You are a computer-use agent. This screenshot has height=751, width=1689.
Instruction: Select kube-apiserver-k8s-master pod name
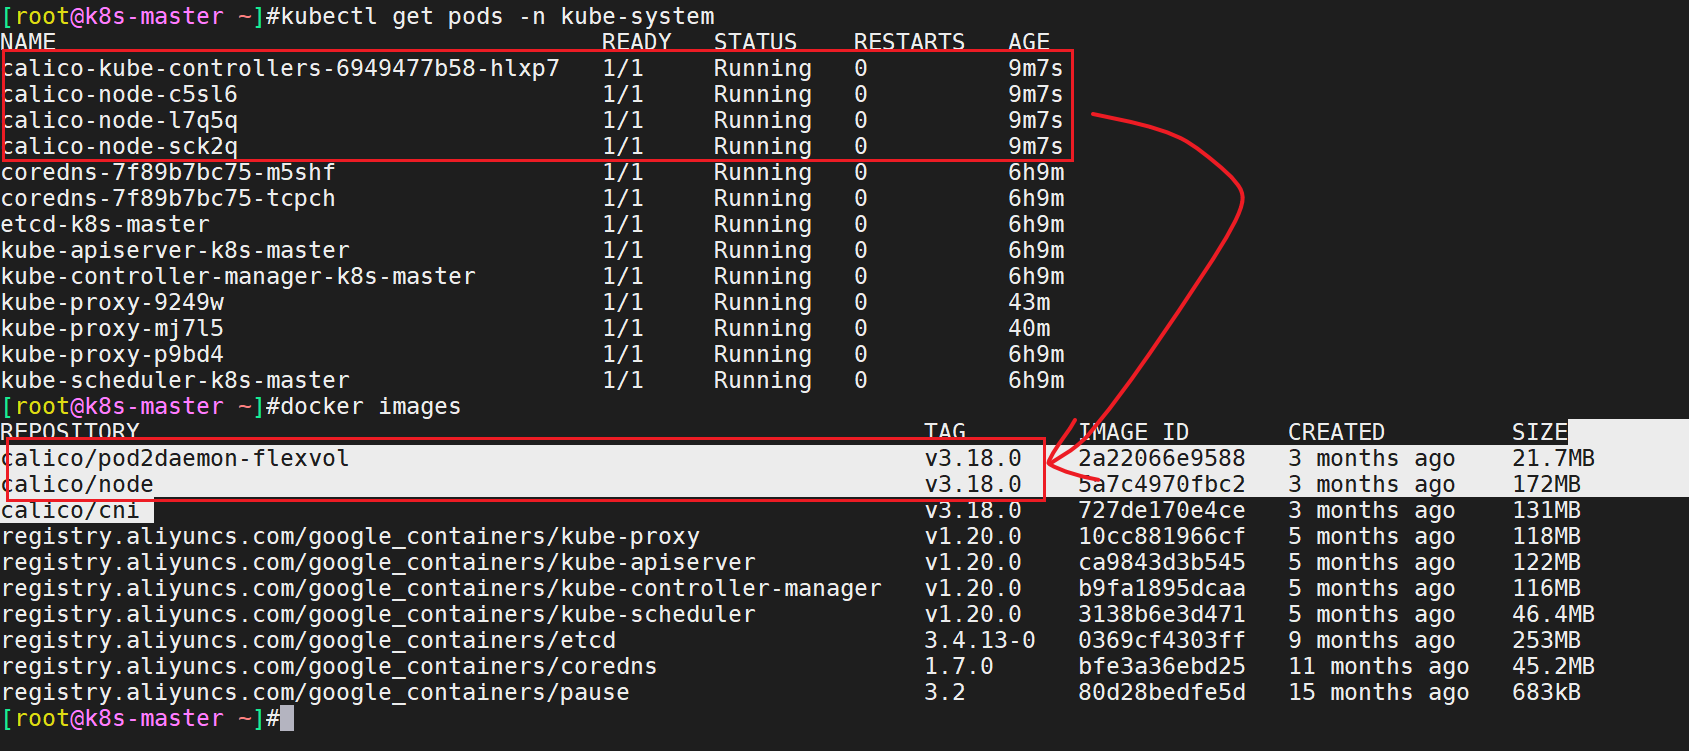point(175,250)
